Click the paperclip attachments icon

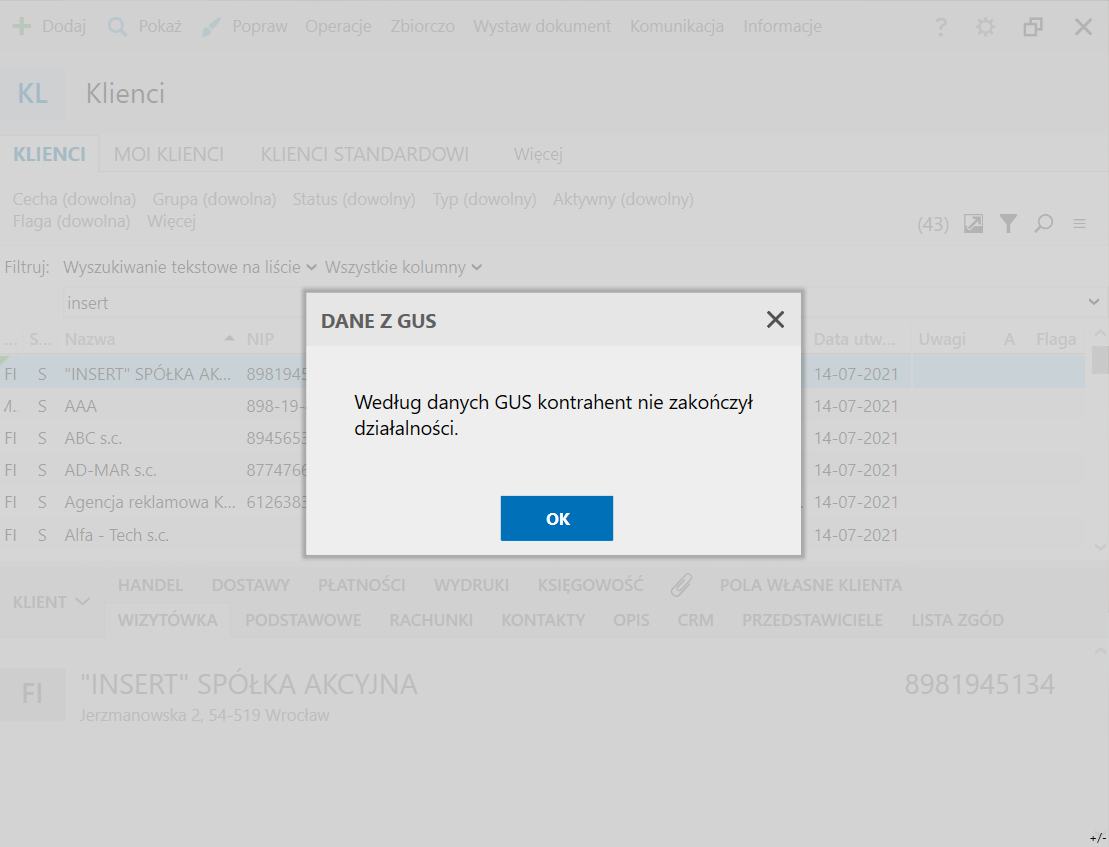point(681,585)
